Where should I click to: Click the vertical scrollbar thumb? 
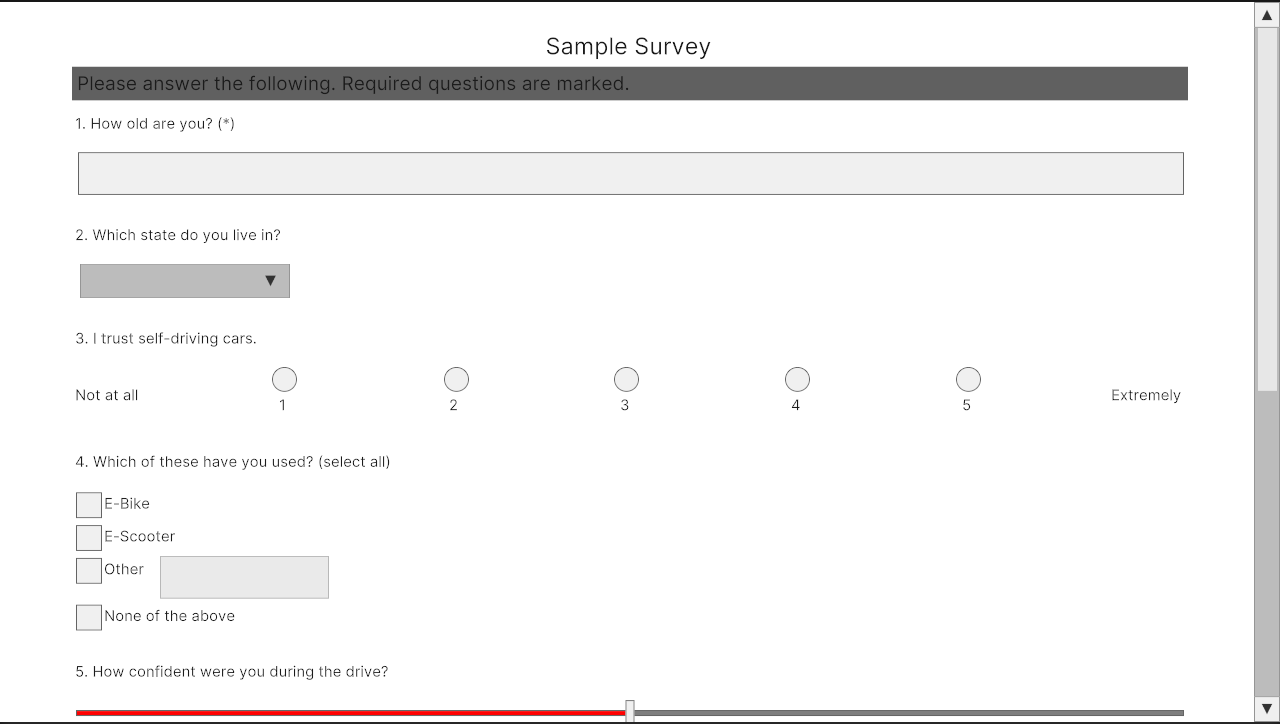[1267, 208]
